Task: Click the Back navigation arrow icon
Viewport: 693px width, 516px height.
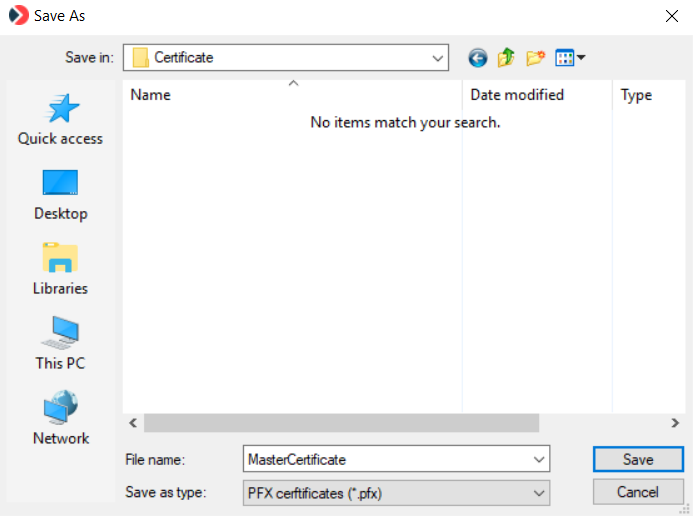Action: pyautogui.click(x=478, y=58)
